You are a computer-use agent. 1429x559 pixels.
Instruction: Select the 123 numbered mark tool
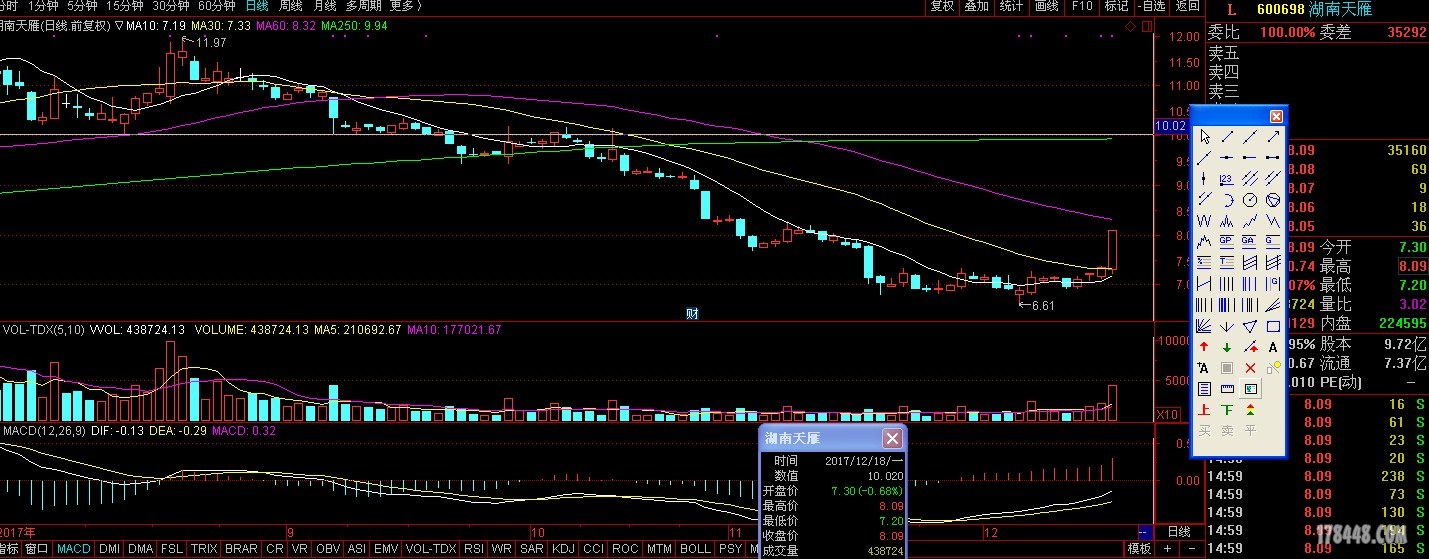[x=1227, y=178]
